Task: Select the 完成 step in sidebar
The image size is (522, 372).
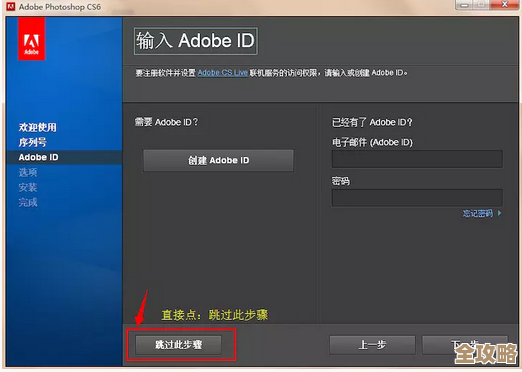Action: point(28,202)
